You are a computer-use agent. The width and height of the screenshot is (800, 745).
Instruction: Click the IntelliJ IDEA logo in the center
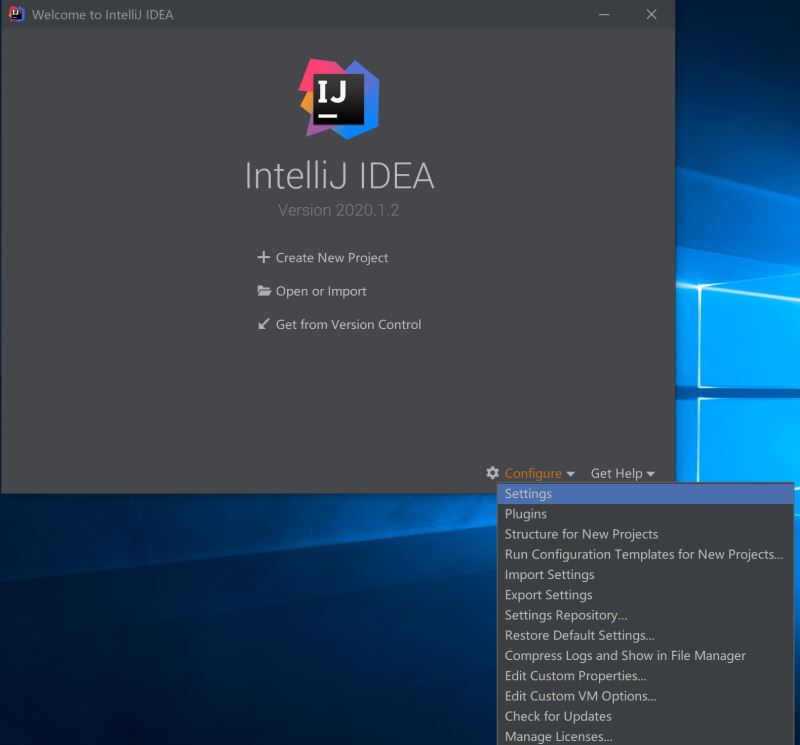coord(339,99)
